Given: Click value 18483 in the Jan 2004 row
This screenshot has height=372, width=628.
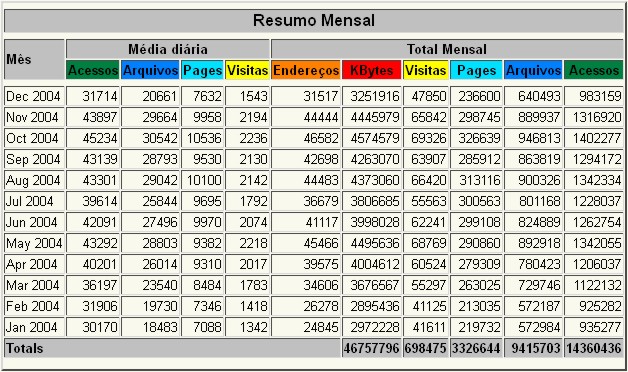Looking at the screenshot, I should (x=160, y=328).
